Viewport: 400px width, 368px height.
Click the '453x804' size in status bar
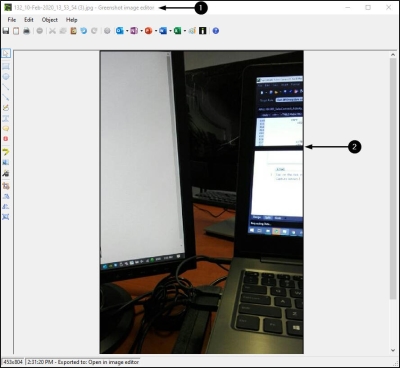[13, 362]
